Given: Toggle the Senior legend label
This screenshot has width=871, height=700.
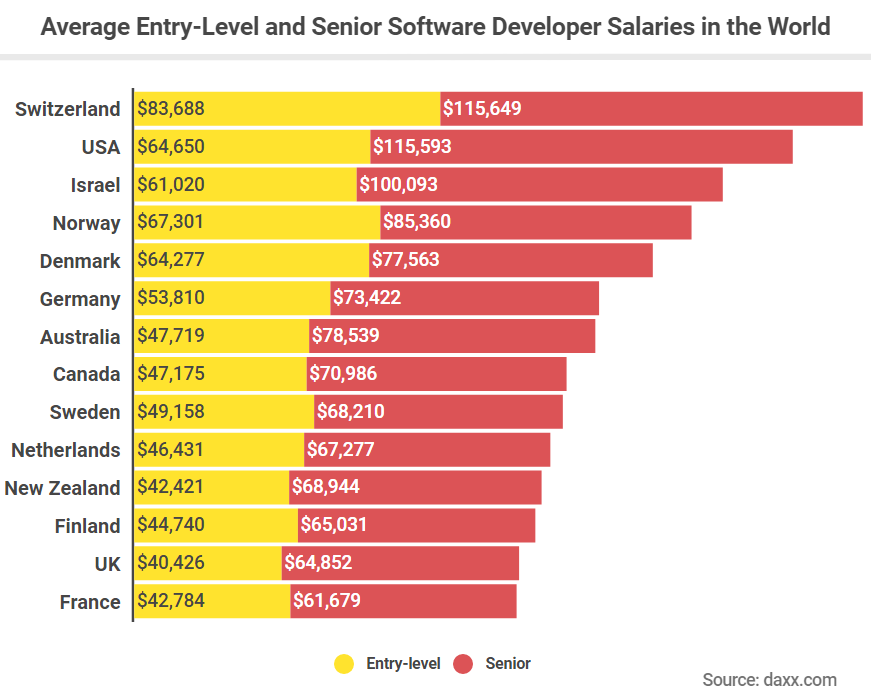Looking at the screenshot, I should [x=508, y=663].
